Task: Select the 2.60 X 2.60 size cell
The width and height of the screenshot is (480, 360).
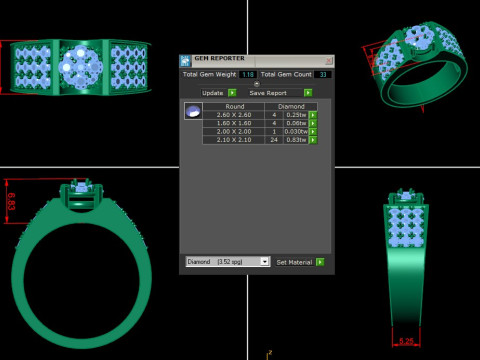Action: [x=234, y=115]
